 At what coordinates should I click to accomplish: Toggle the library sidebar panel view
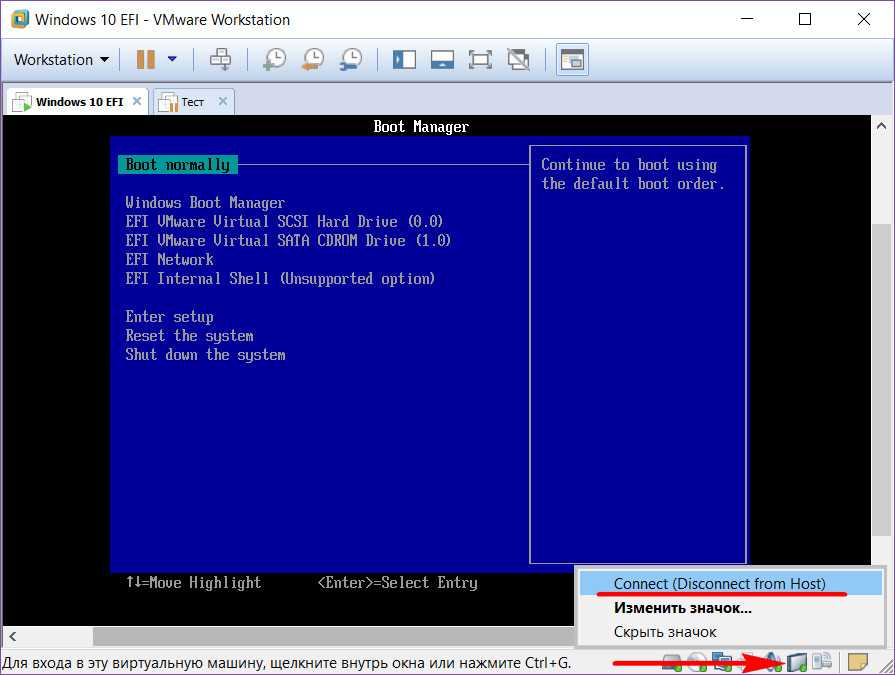(404, 60)
